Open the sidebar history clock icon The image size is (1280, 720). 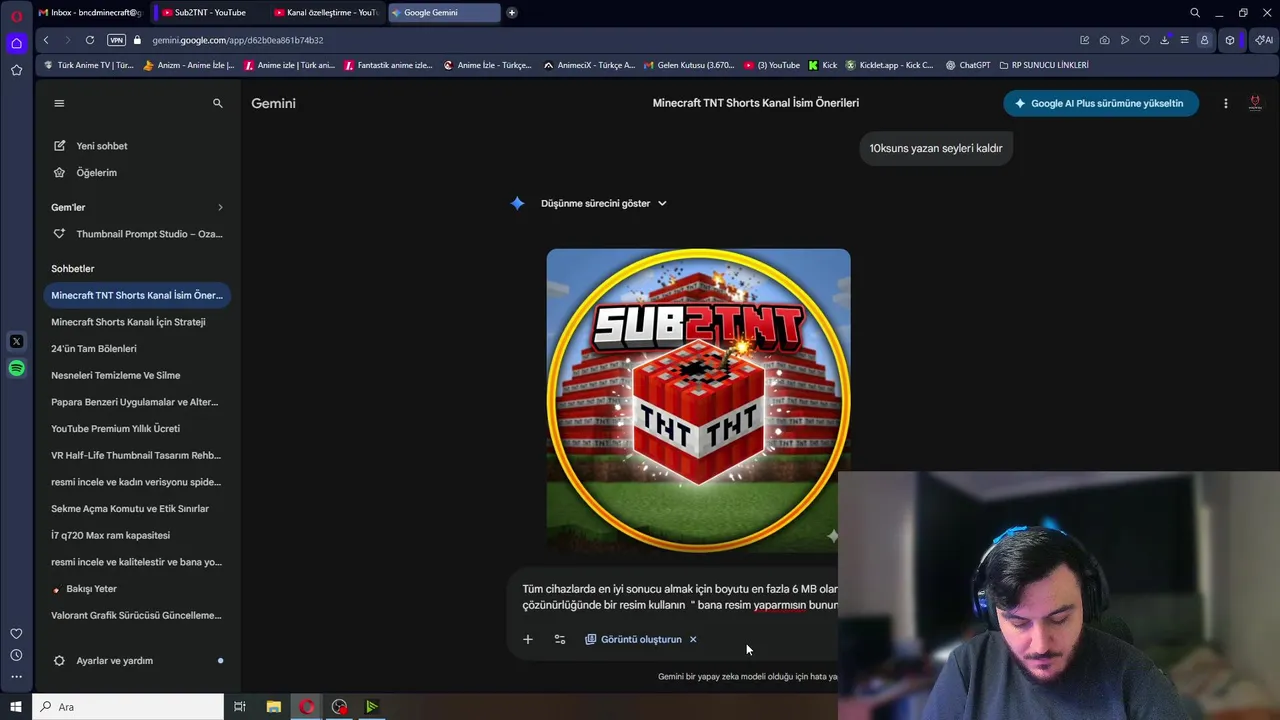[x=16, y=655]
